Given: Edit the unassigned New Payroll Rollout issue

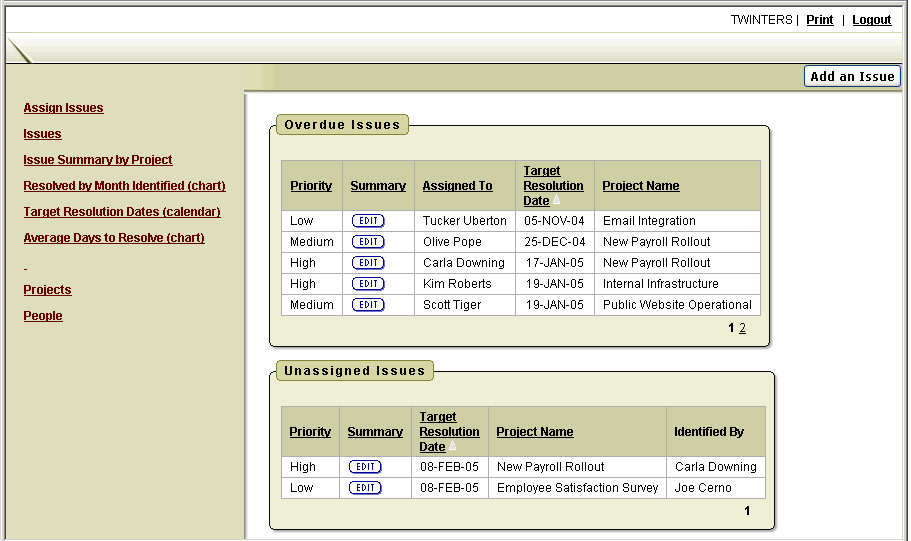Looking at the screenshot, I should [365, 467].
